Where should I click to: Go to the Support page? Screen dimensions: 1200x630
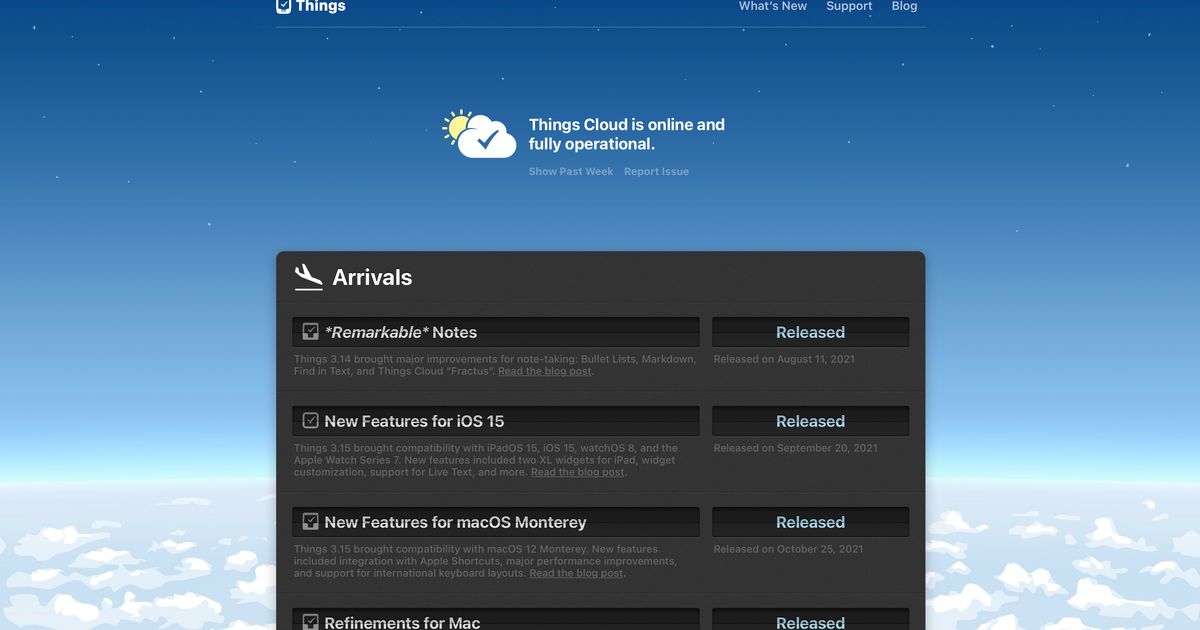tap(849, 6)
